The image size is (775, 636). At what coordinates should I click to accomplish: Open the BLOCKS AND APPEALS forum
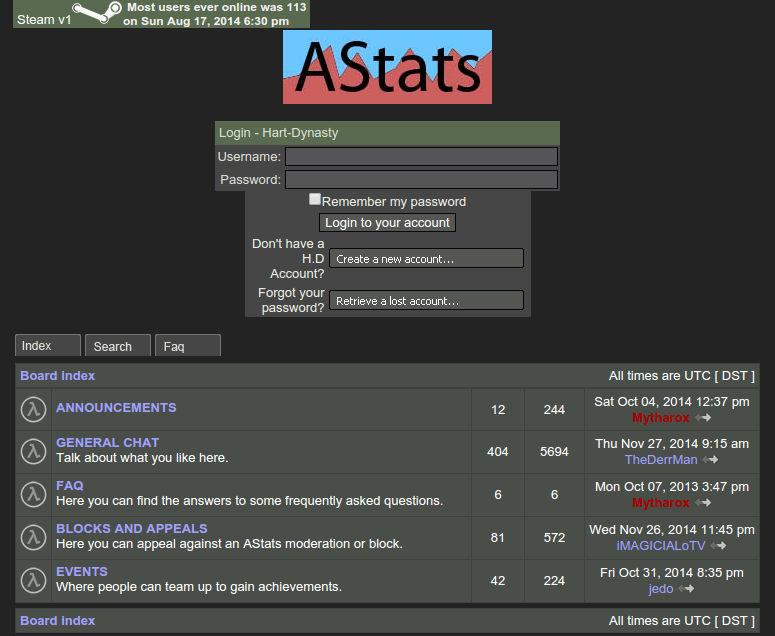pos(131,529)
